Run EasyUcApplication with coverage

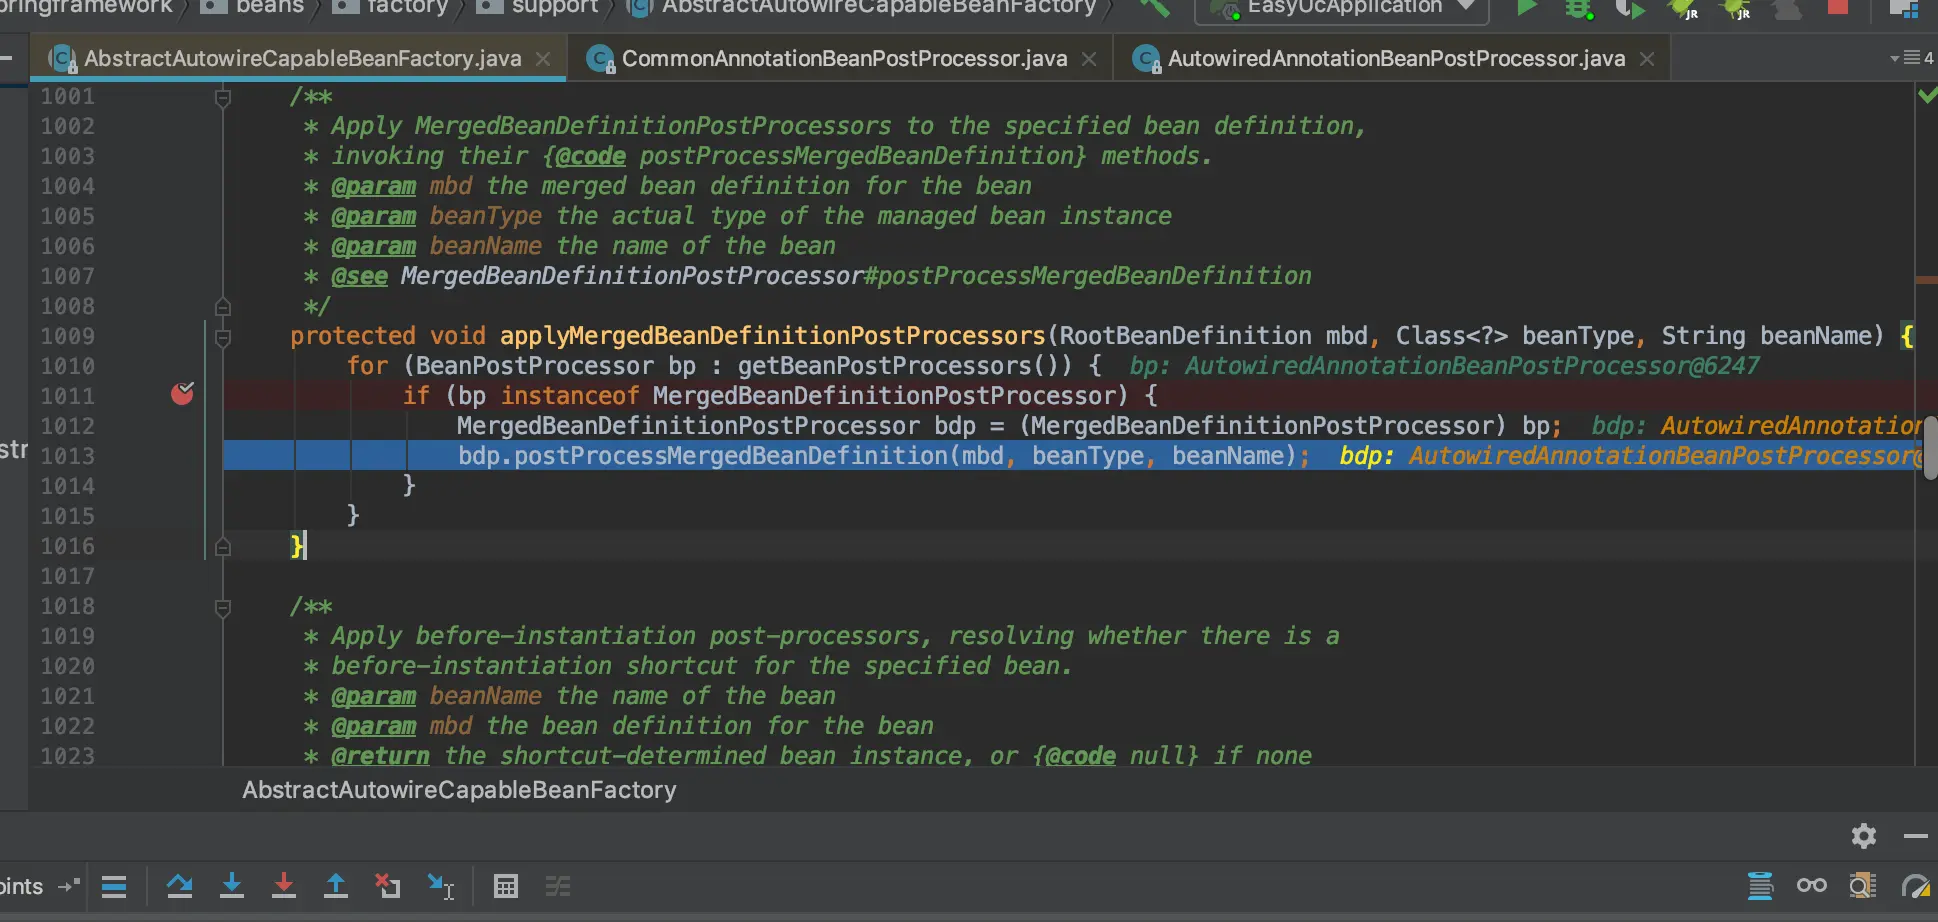pyautogui.click(x=1630, y=8)
